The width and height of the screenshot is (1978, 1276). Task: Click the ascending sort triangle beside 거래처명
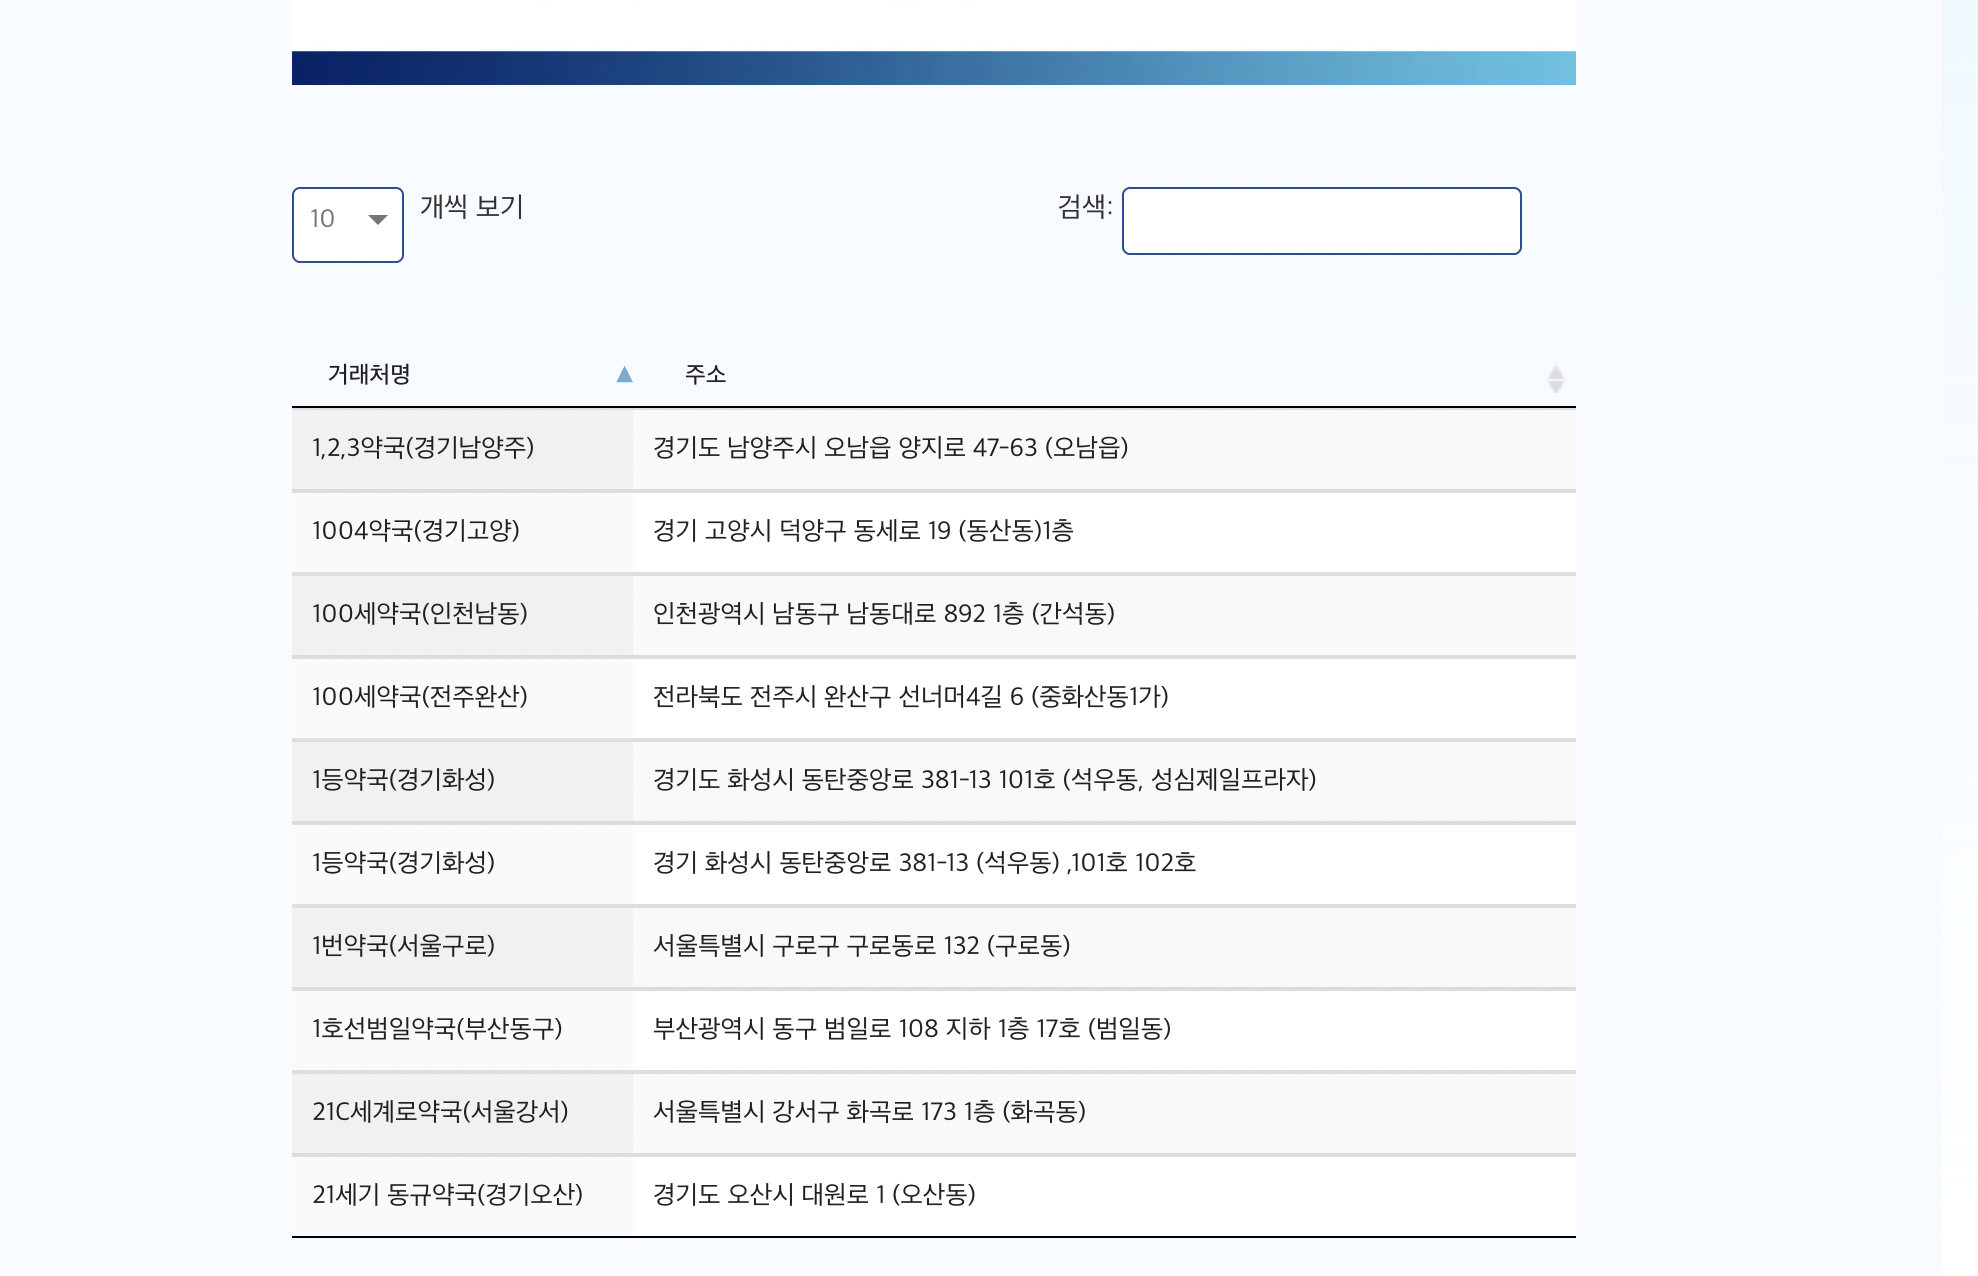(625, 373)
